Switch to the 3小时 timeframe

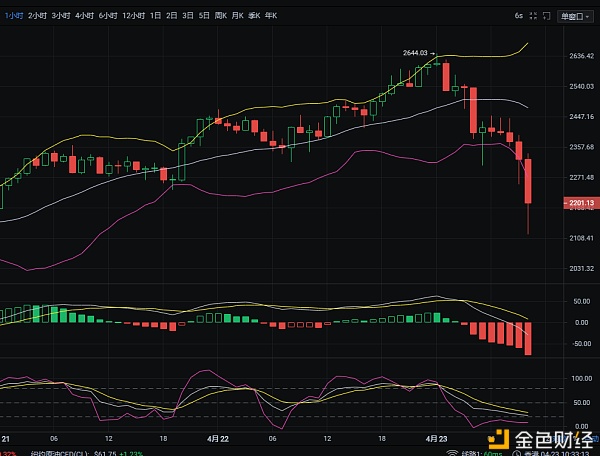pyautogui.click(x=61, y=16)
